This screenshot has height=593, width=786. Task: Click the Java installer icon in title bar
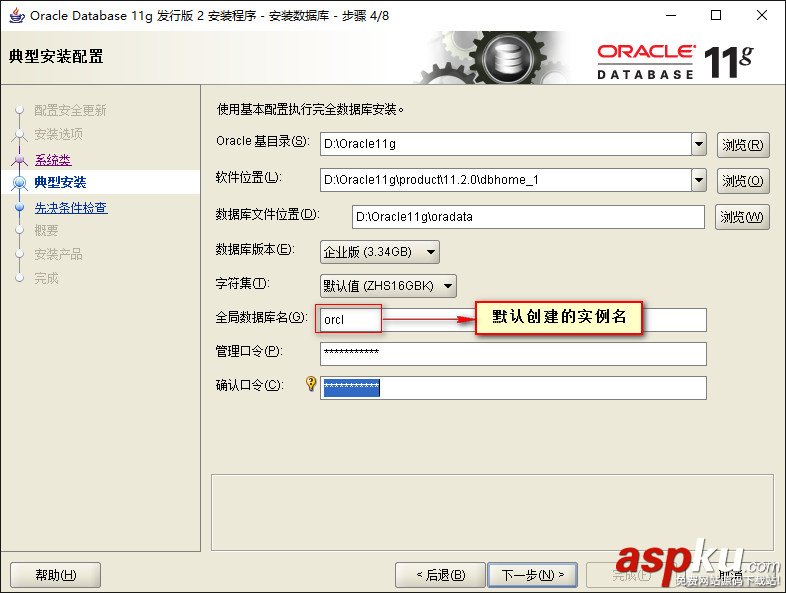point(17,15)
